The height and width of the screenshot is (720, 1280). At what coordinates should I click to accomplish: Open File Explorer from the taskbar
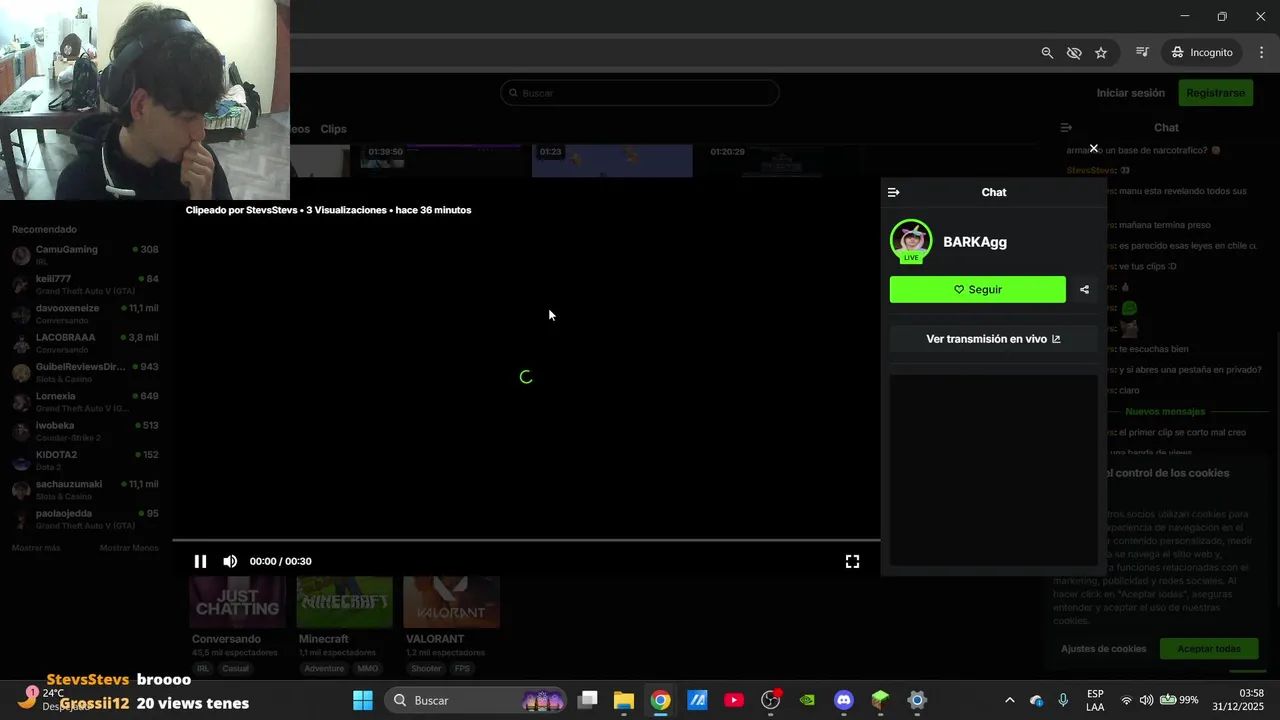pyautogui.click(x=624, y=700)
